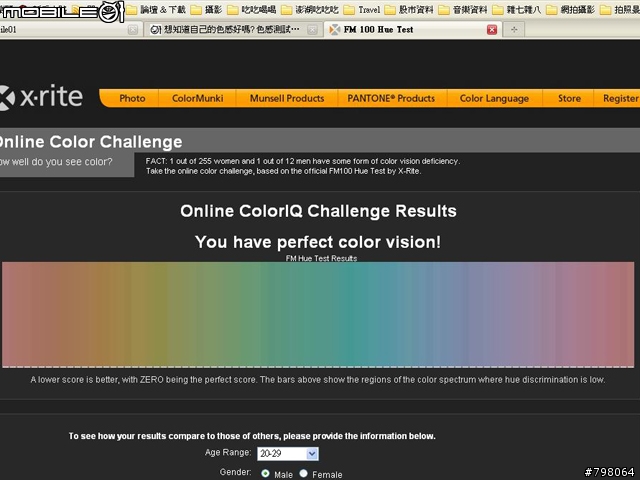The image size is (640, 480).
Task: Open the 股市資料 bookmark folder
Action: pyautogui.click(x=409, y=9)
